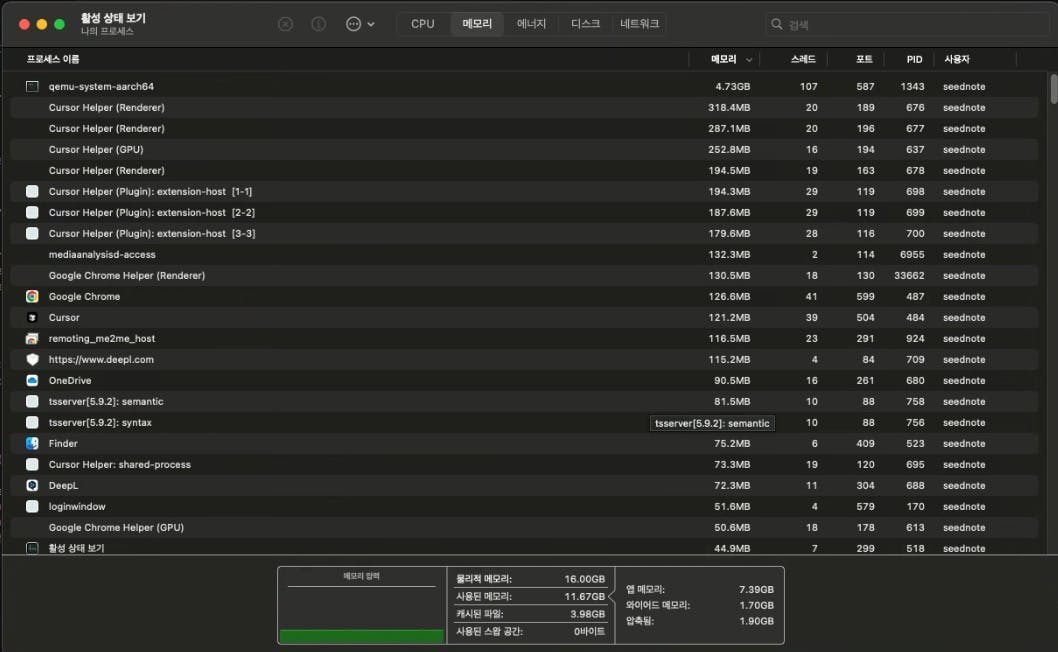Click icon of extension-host [3-3] process
The height and width of the screenshot is (652, 1058).
(32, 234)
